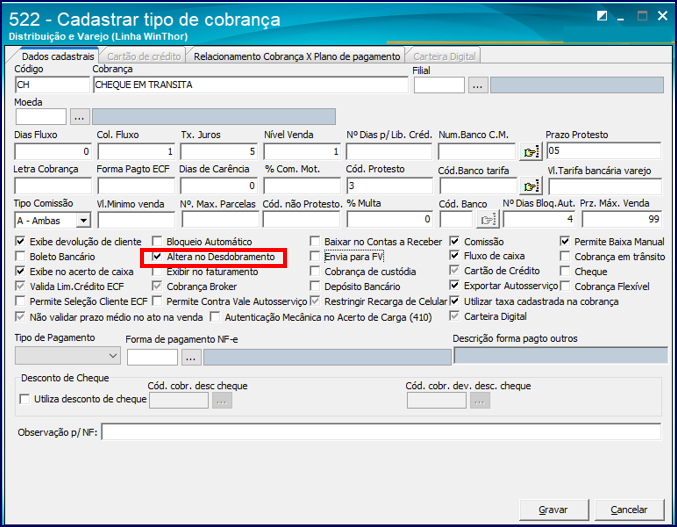Open Num.Banco C.M. lookup hand icon

coord(530,151)
